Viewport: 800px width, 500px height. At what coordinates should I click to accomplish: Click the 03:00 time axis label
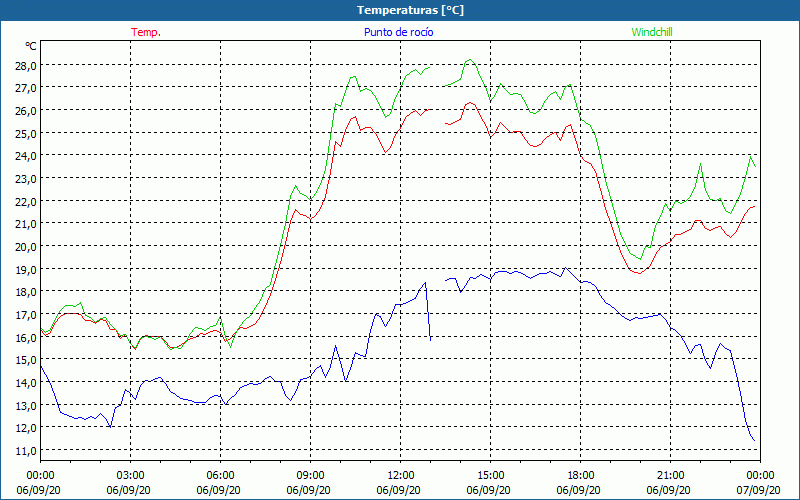coord(131,476)
